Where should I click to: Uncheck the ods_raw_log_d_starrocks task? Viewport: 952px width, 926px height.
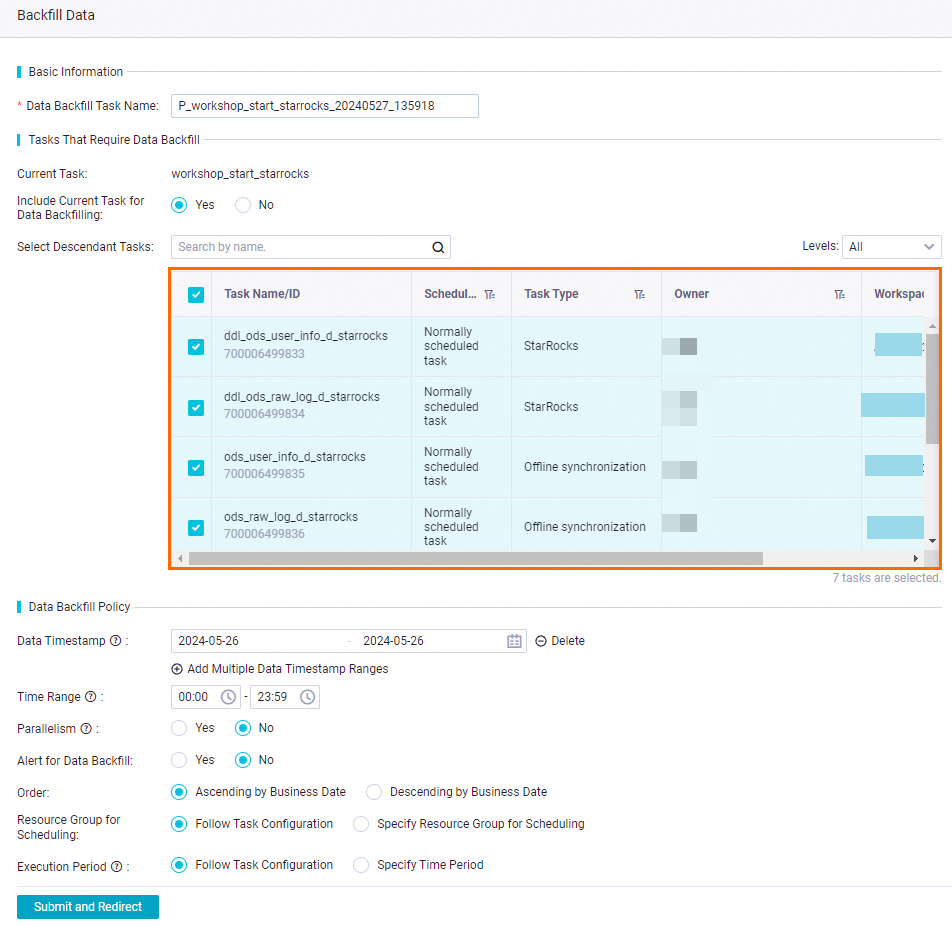[196, 528]
